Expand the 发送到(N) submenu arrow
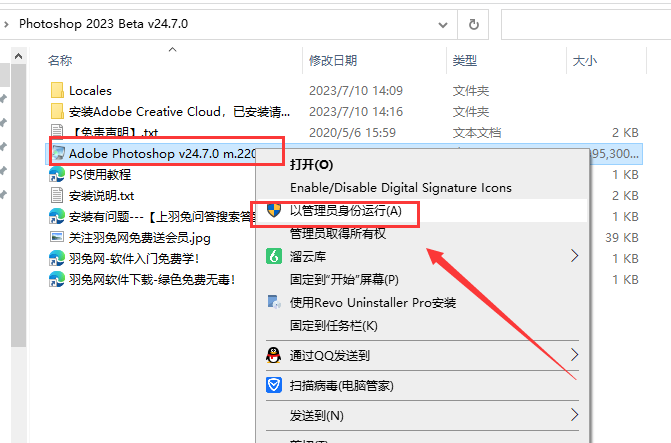The height and width of the screenshot is (443, 671). 574,414
